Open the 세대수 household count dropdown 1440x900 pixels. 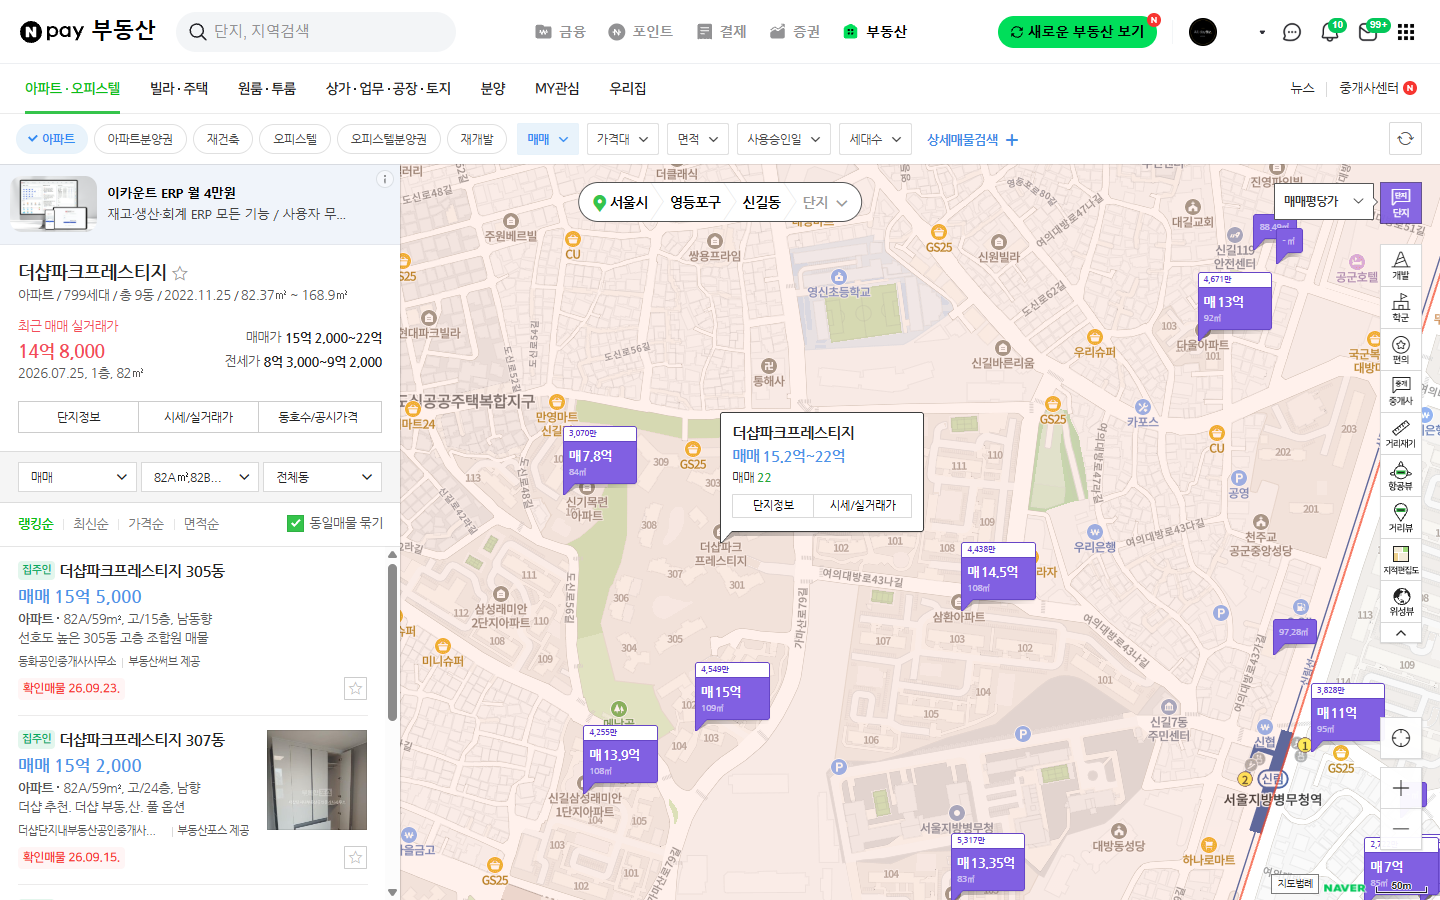coord(875,139)
